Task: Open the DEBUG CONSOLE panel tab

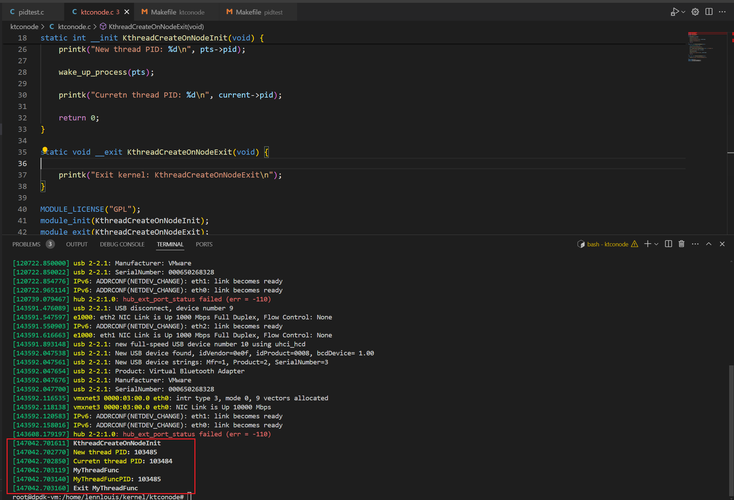Action: coord(121,244)
